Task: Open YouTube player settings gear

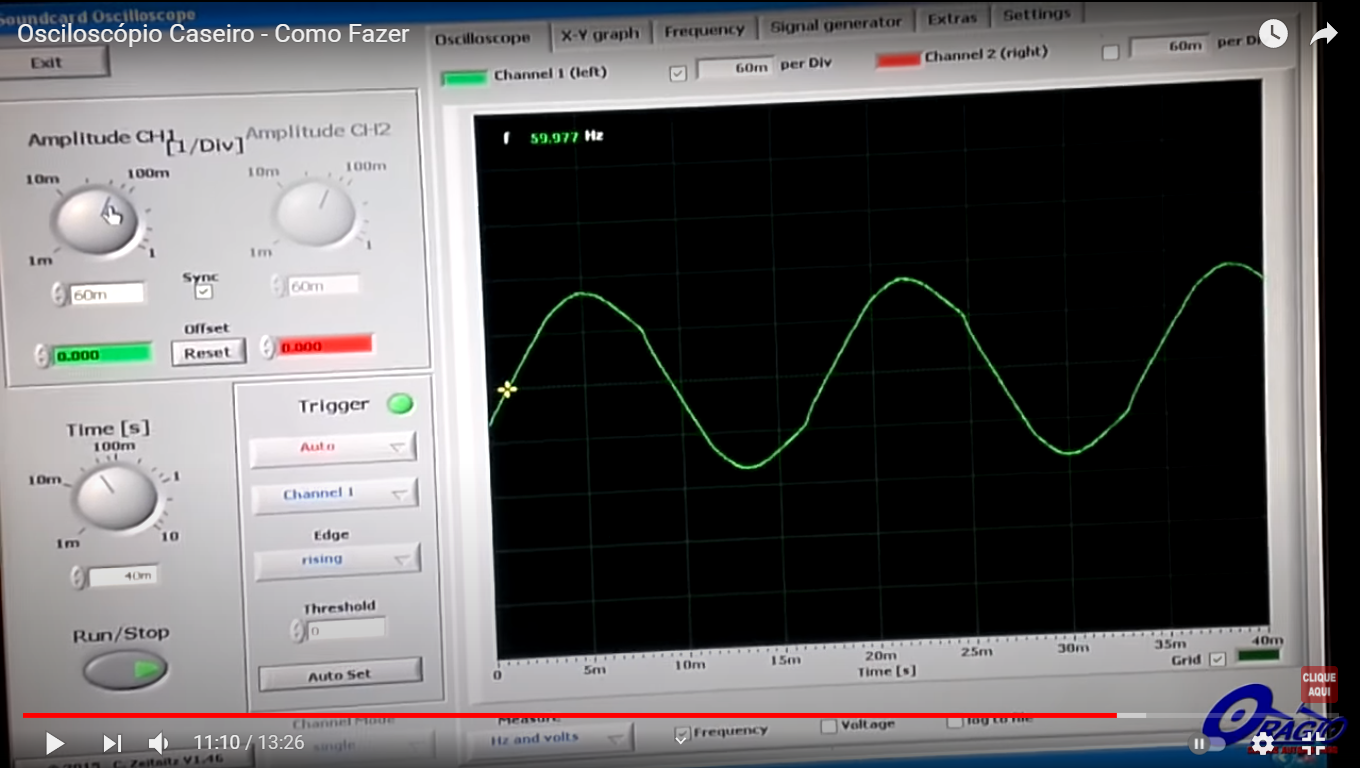Action: click(1263, 743)
